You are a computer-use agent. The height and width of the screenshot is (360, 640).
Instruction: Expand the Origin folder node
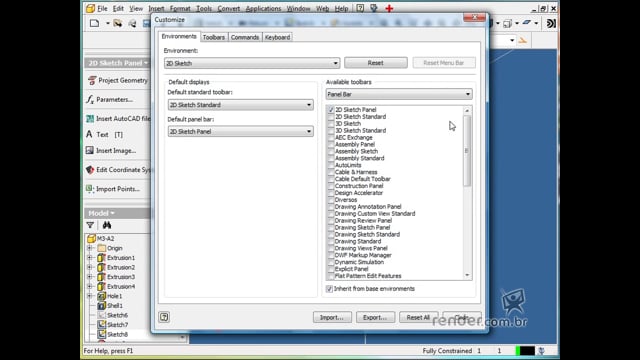pyautogui.click(x=90, y=248)
